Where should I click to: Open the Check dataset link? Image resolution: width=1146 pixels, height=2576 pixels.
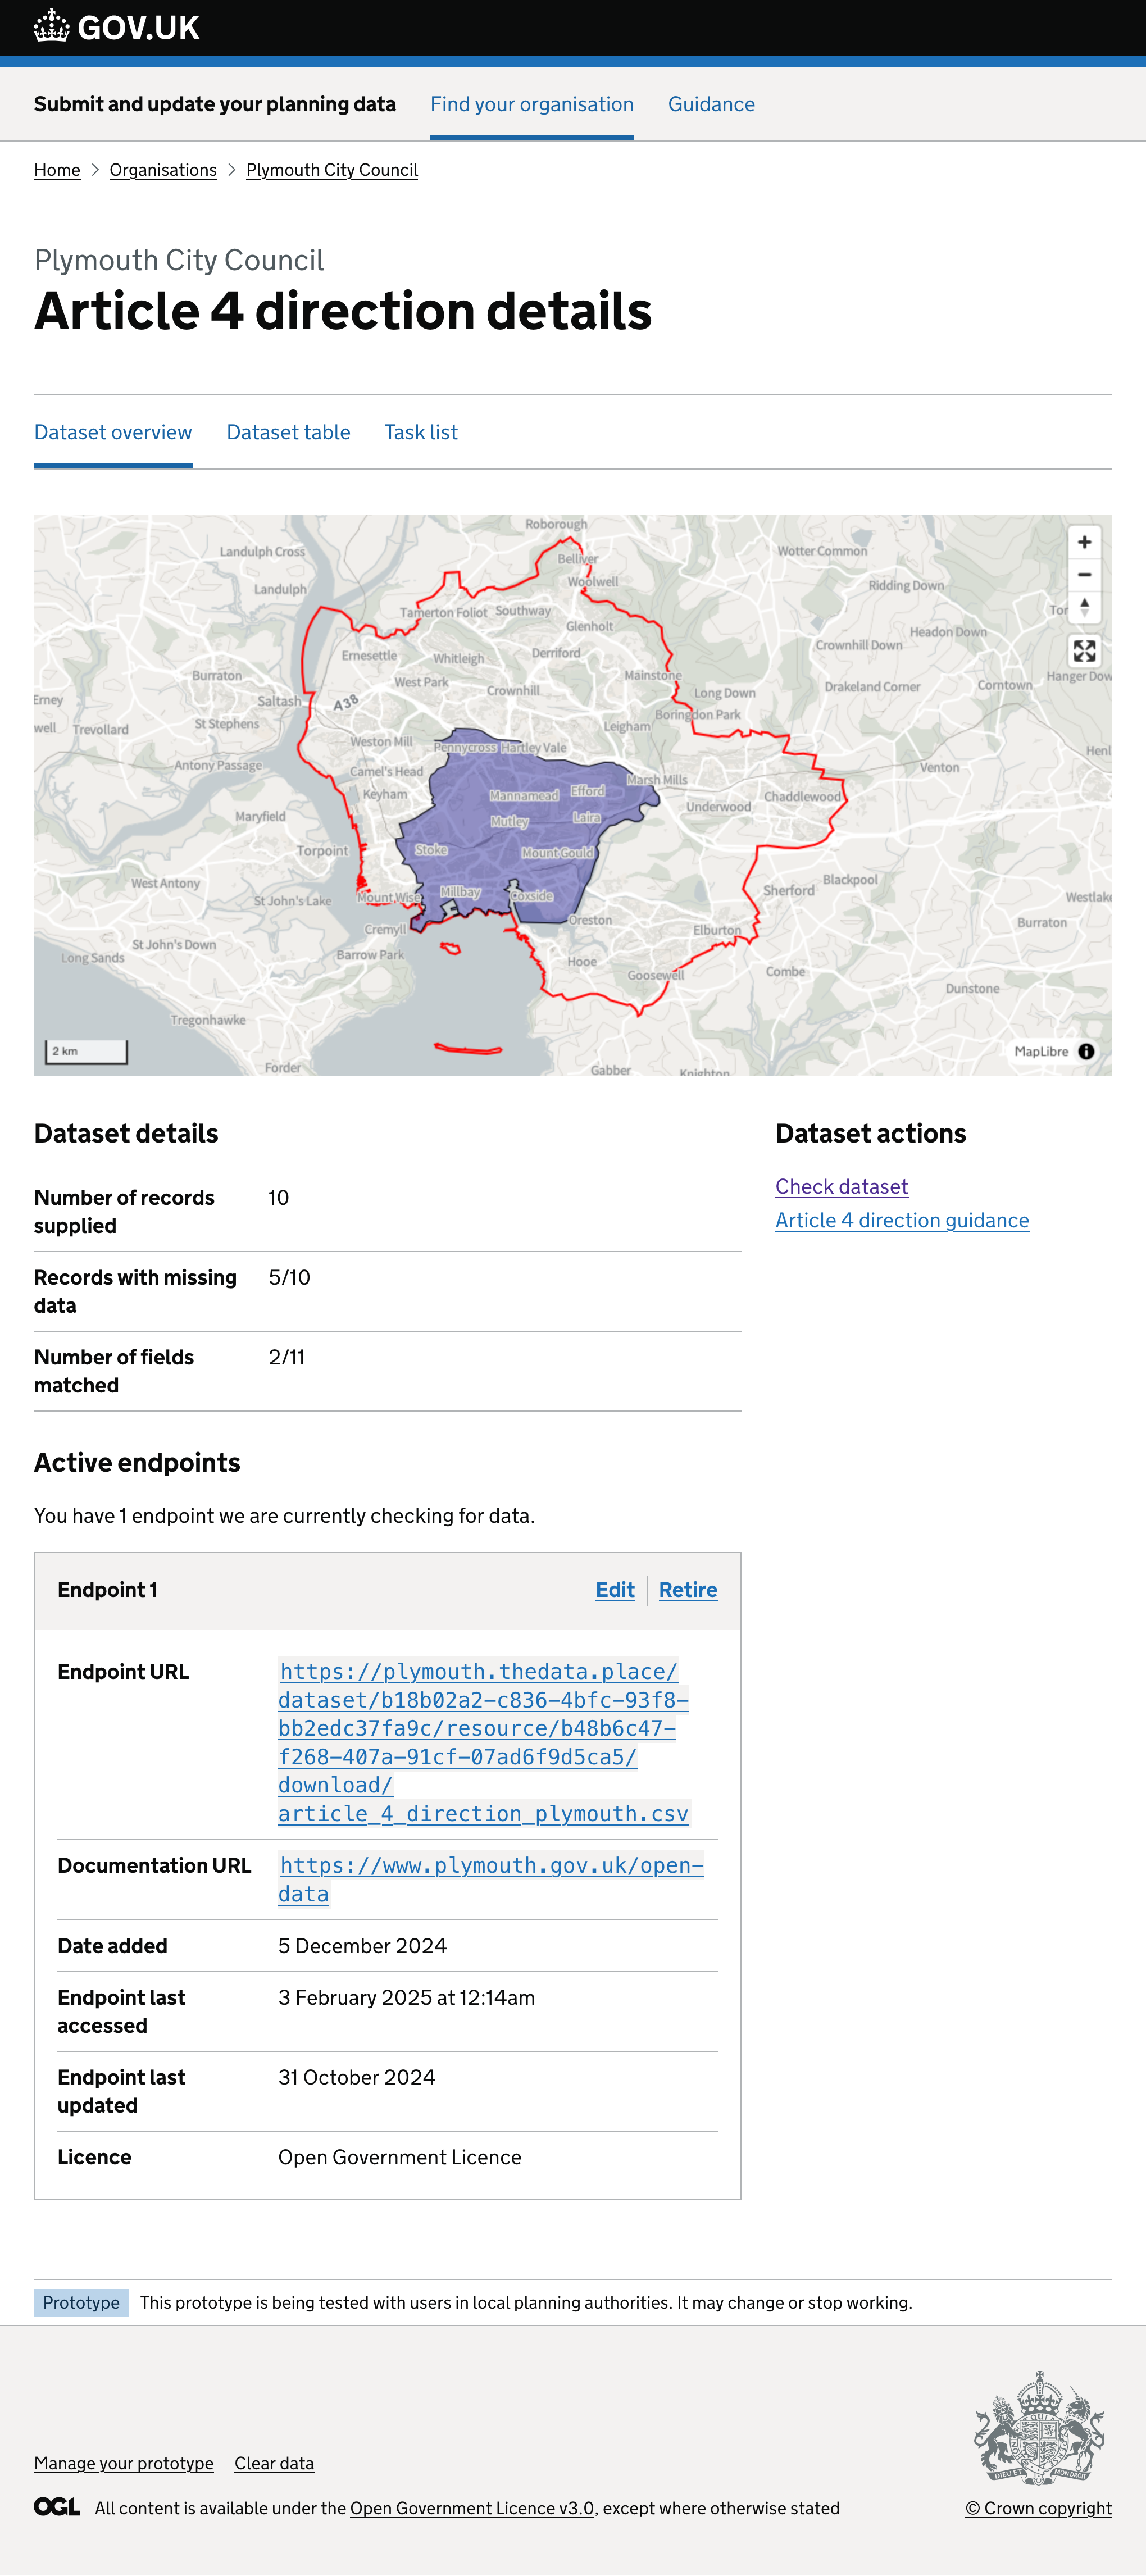click(x=841, y=1186)
